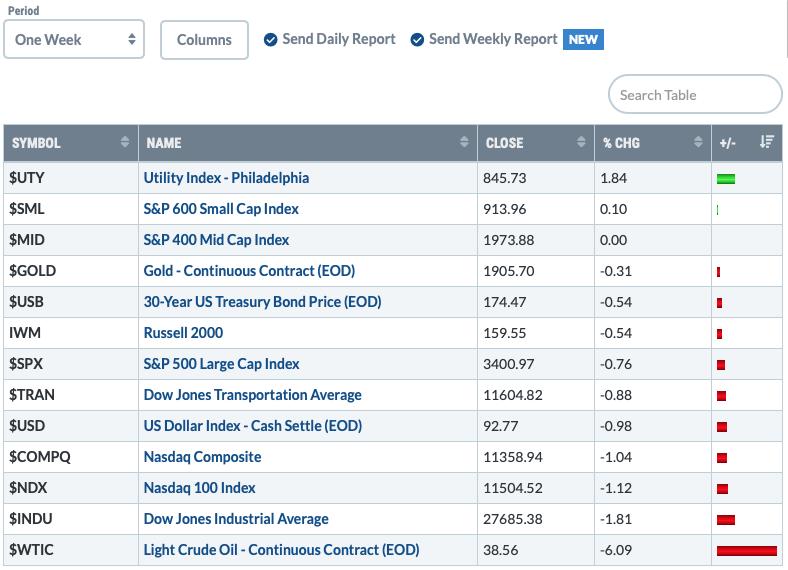
Task: Select the $COMPQ symbol cell
Action: coord(71,457)
